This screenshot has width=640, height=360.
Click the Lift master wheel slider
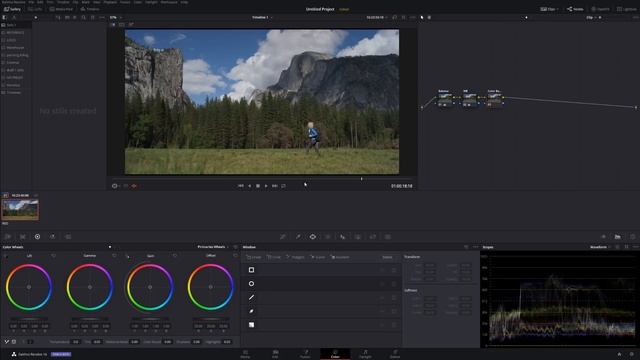click(x=29, y=319)
